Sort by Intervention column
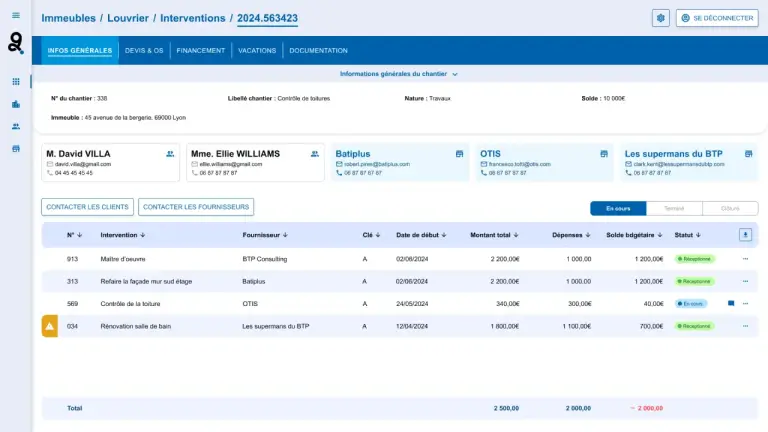Image resolution: width=768 pixels, height=432 pixels. [123, 235]
